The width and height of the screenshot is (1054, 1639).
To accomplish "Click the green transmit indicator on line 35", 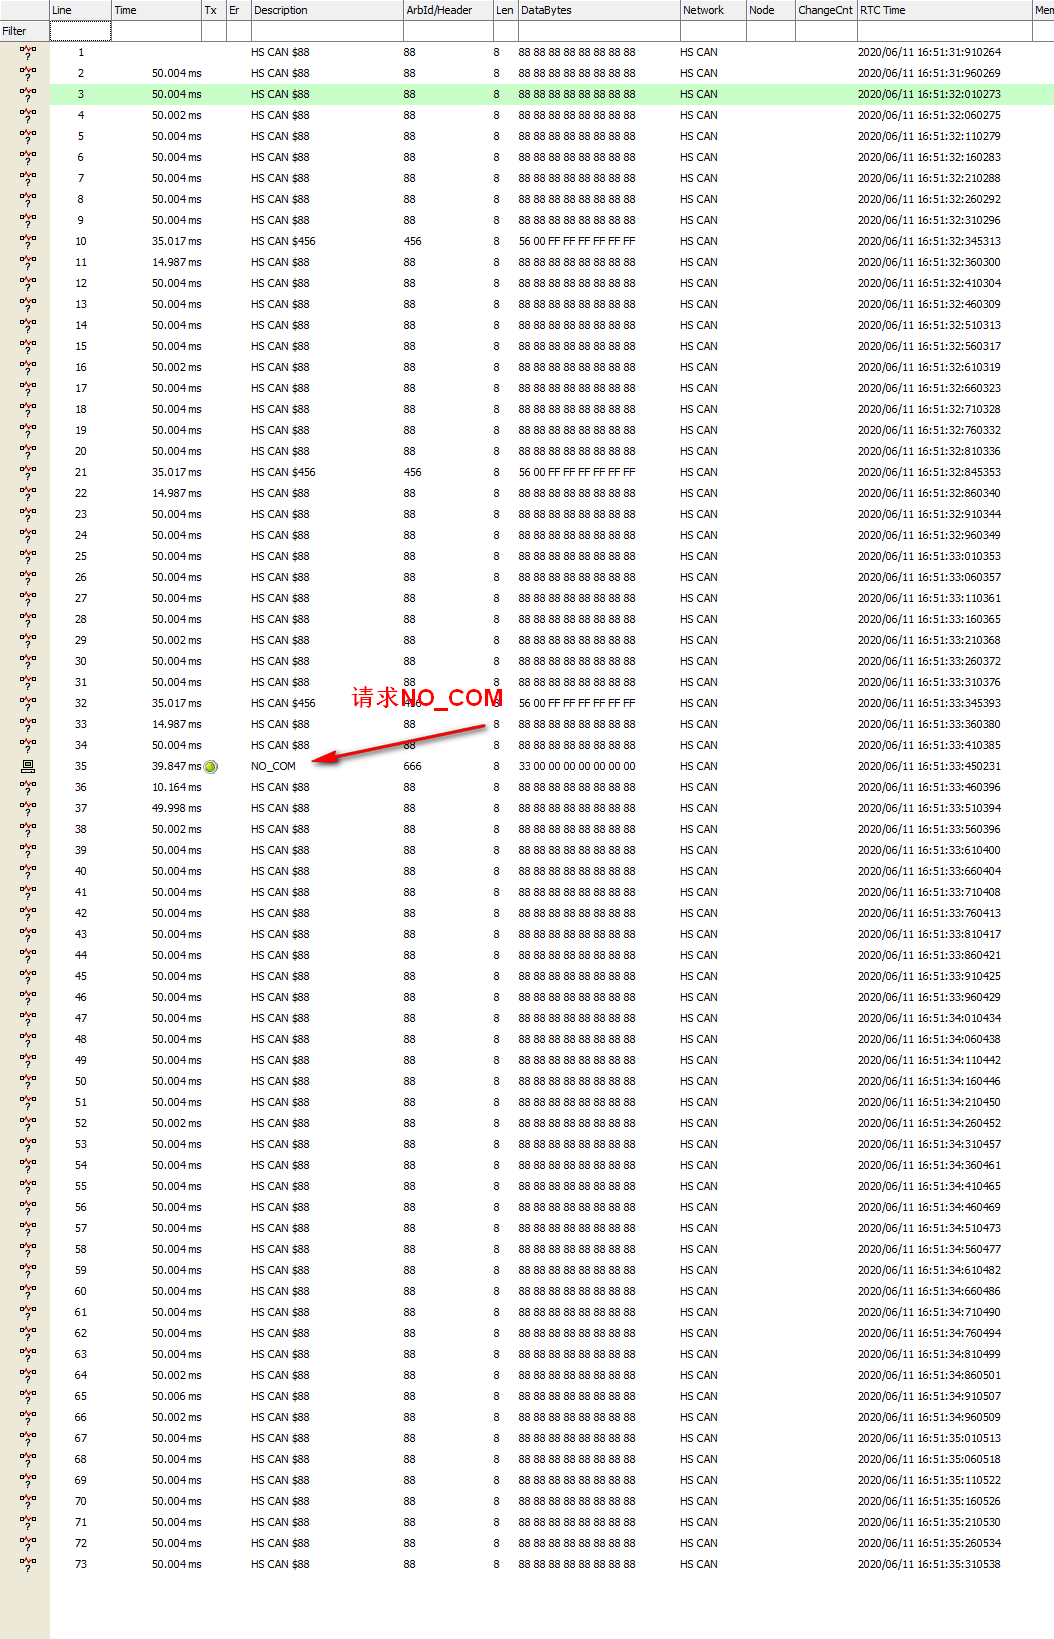I will click(211, 767).
